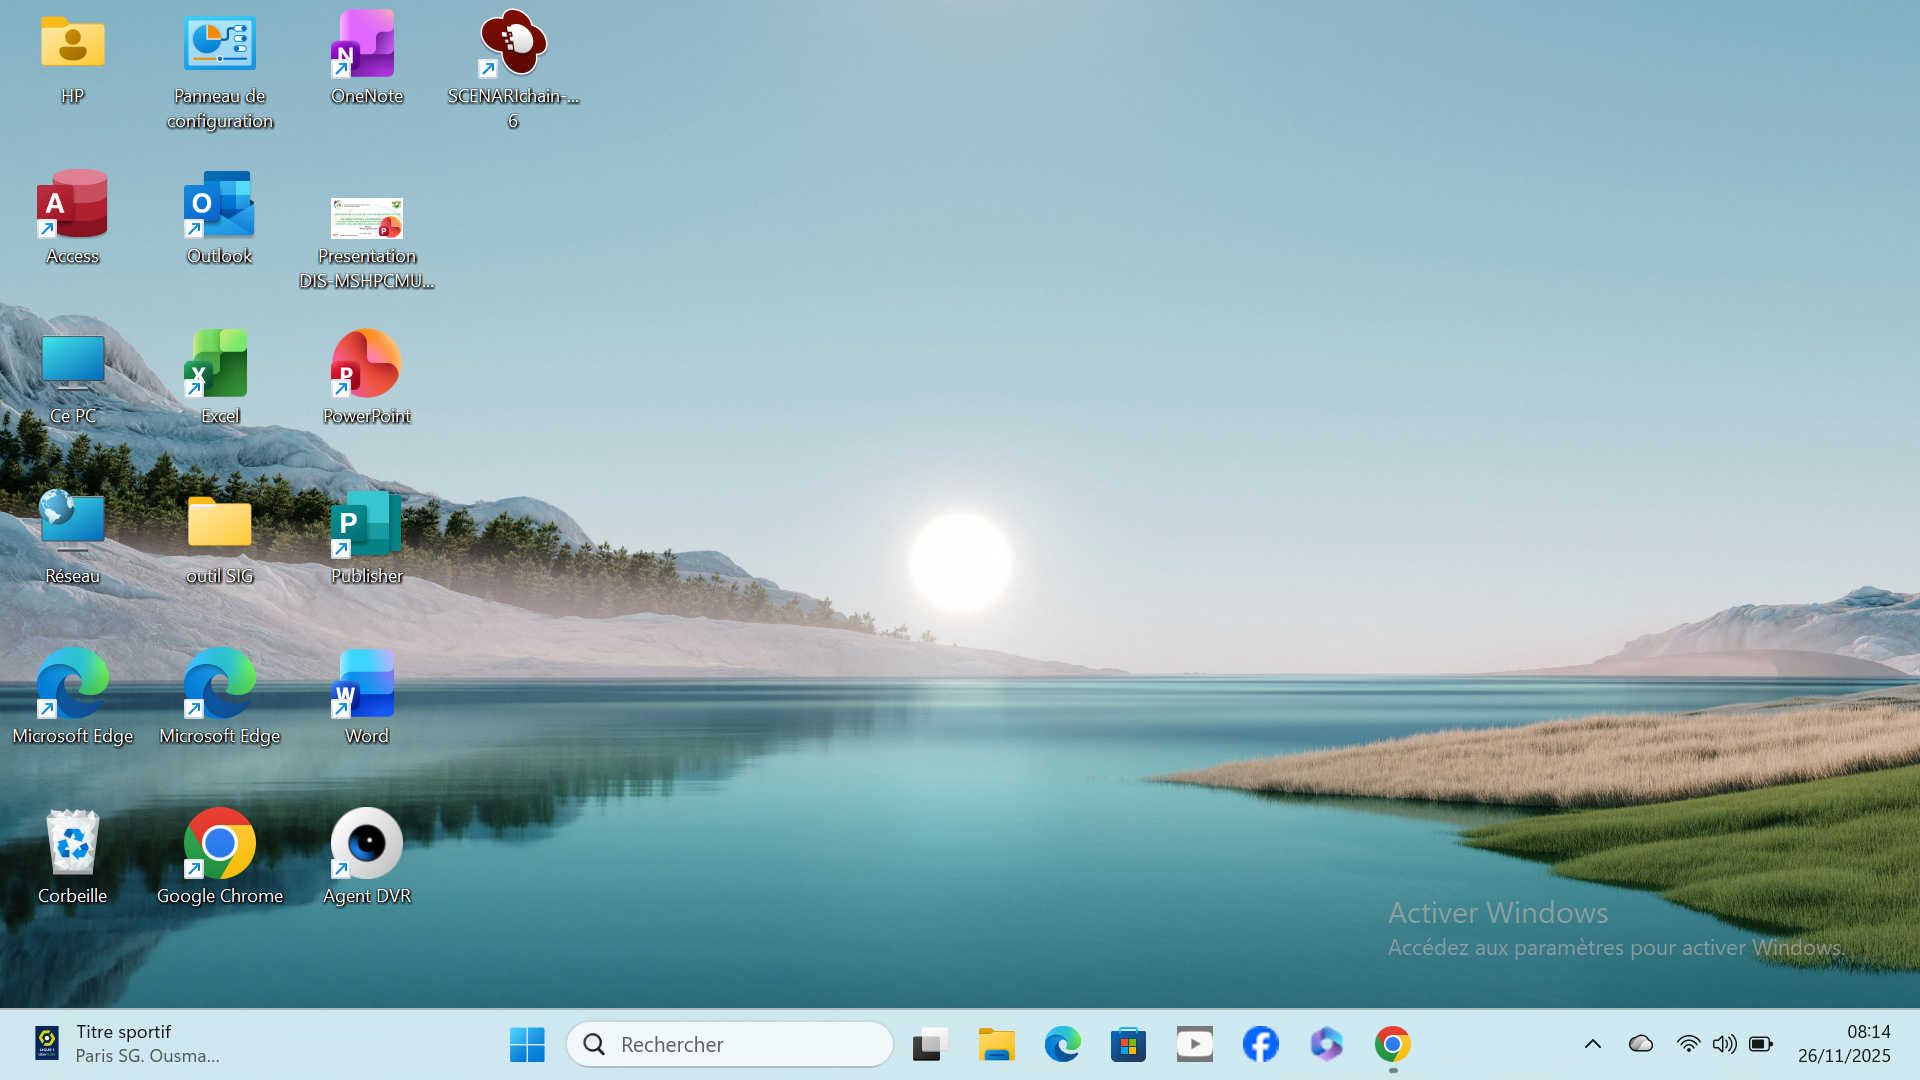Open Microsoft Store from the taskbar
Image resolution: width=1920 pixels, height=1080 pixels.
[1128, 1044]
